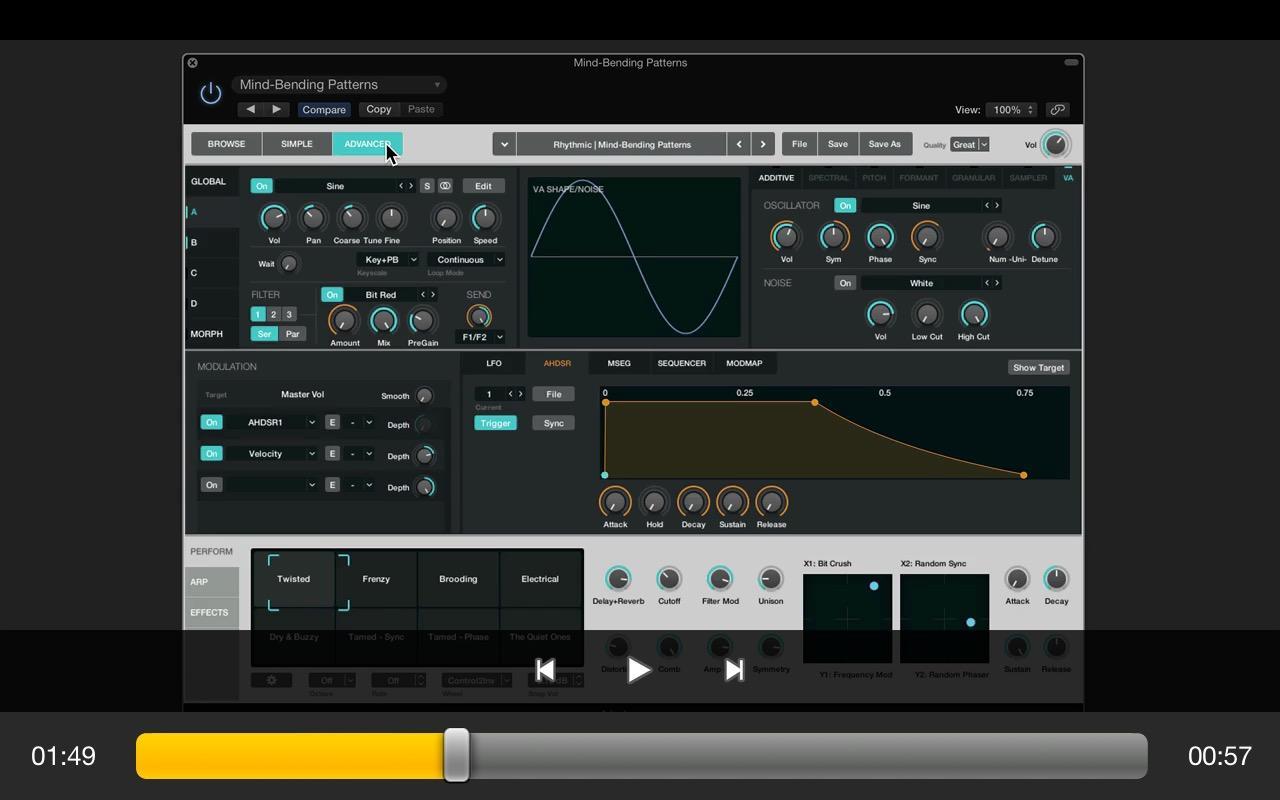Click the Compare button
Image resolution: width=1280 pixels, height=800 pixels.
(324, 110)
